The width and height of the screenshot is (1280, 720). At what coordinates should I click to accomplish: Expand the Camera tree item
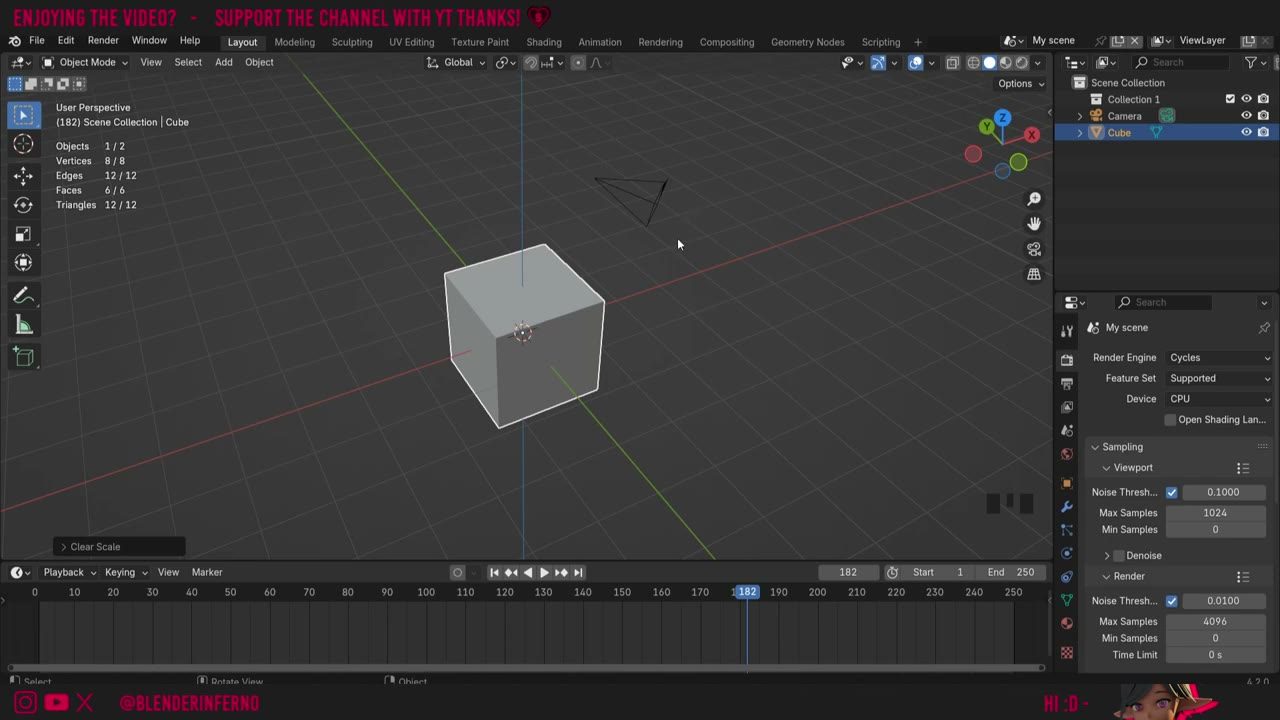[1080, 116]
